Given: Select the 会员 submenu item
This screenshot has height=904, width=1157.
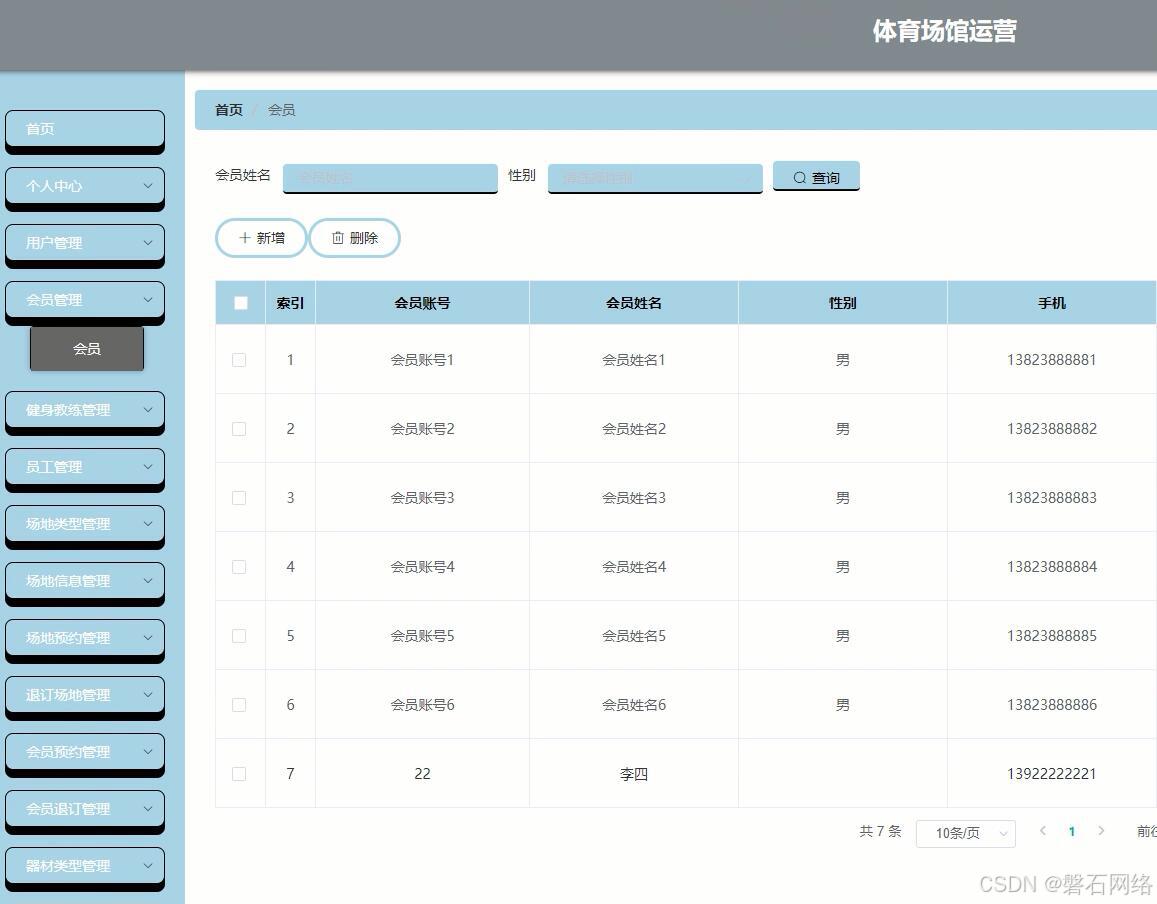Looking at the screenshot, I should tap(87, 349).
